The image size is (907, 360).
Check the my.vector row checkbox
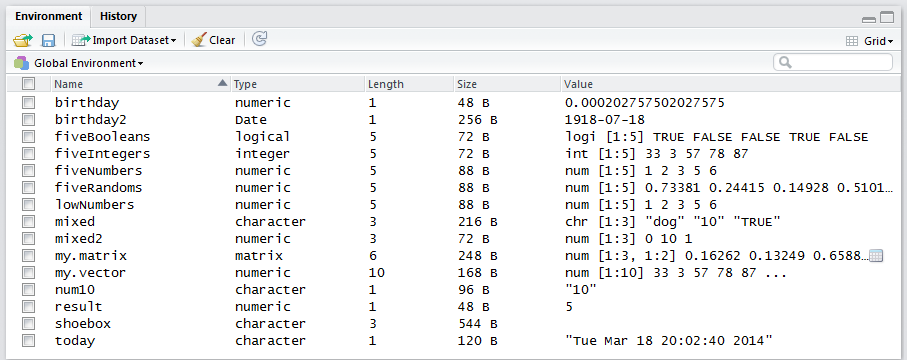click(28, 273)
